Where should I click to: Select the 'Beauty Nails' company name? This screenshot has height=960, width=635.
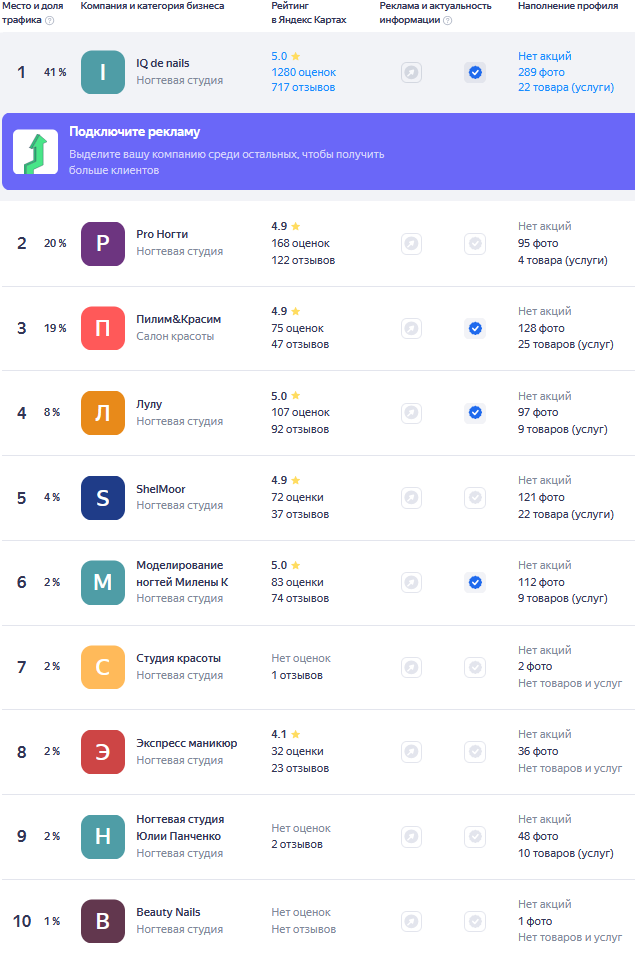click(168, 912)
